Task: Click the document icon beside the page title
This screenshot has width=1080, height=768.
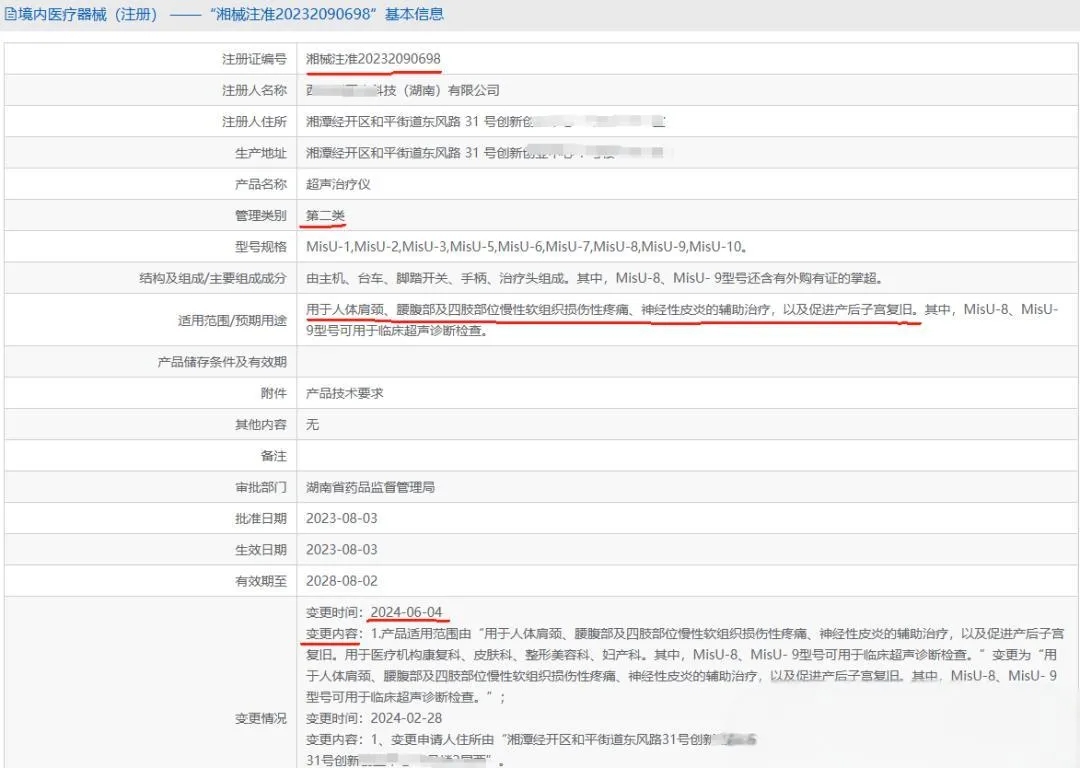Action: click(10, 14)
